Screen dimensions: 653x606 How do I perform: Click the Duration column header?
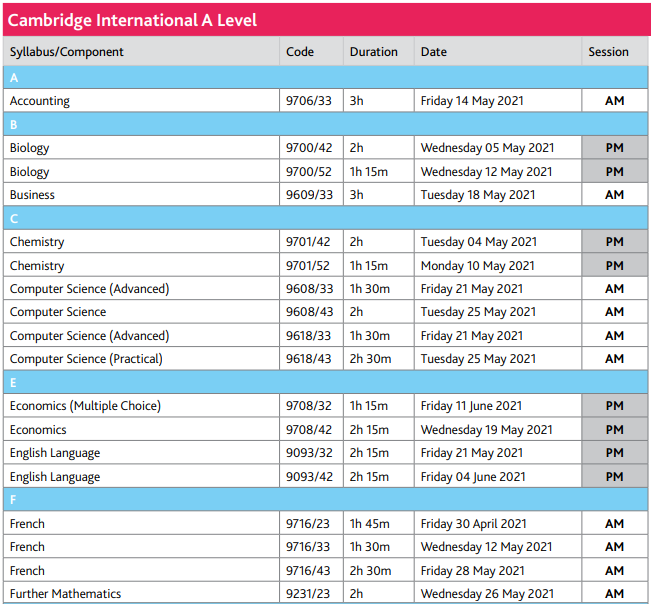pos(373,52)
